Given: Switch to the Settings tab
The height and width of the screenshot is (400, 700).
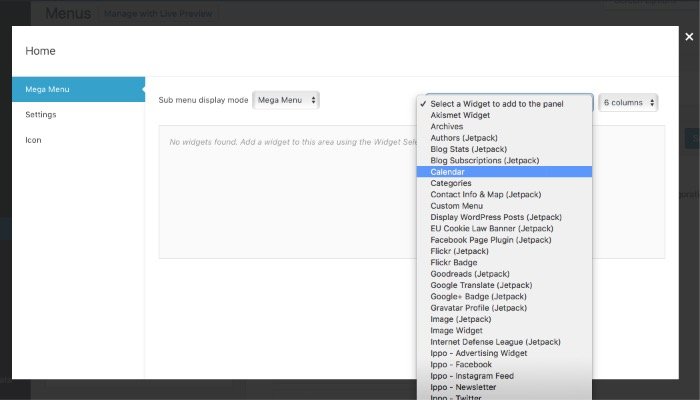Looking at the screenshot, I should 78,115.
